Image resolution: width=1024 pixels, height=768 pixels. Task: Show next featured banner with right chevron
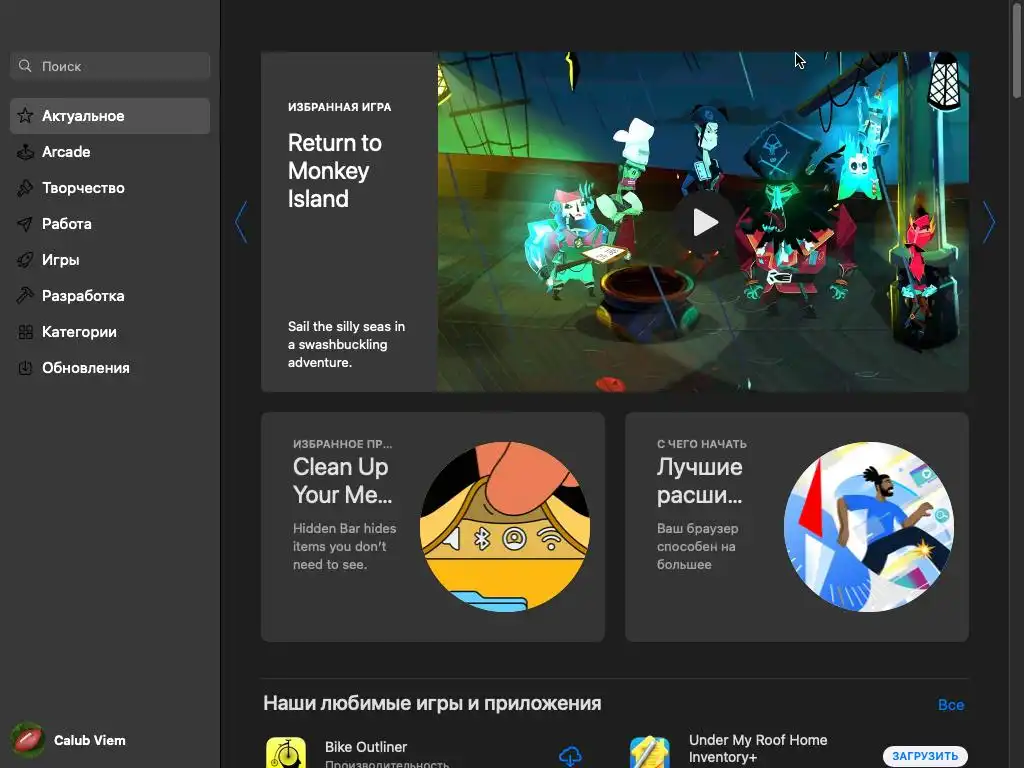[x=989, y=222]
